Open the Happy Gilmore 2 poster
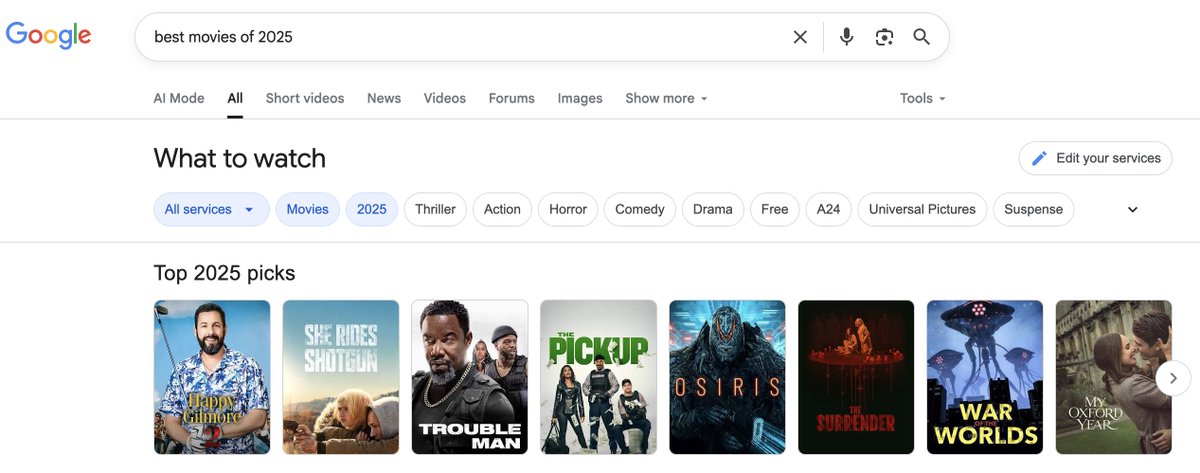This screenshot has height=473, width=1200. (x=212, y=377)
